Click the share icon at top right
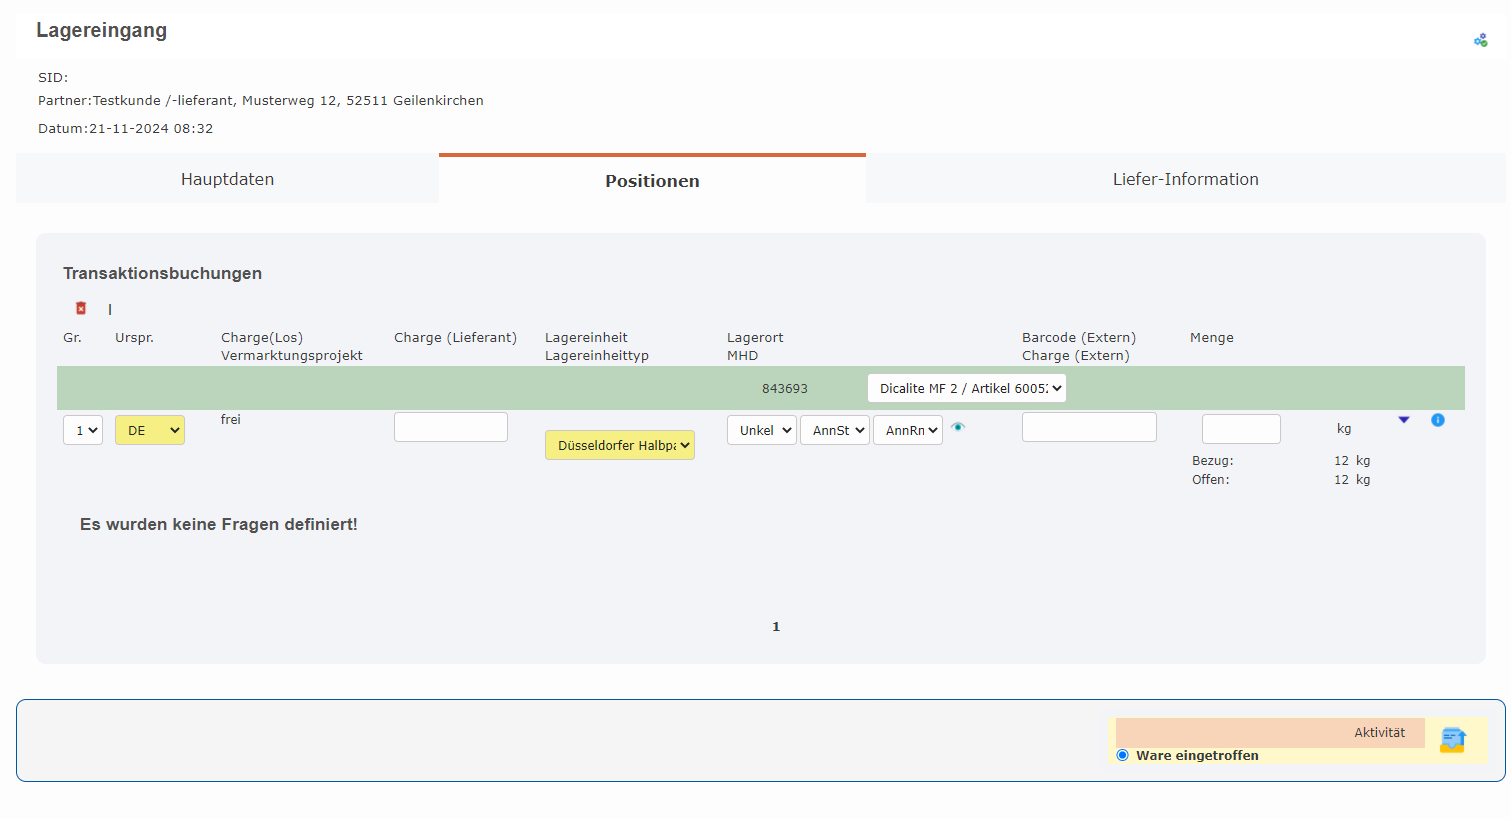 [1480, 40]
